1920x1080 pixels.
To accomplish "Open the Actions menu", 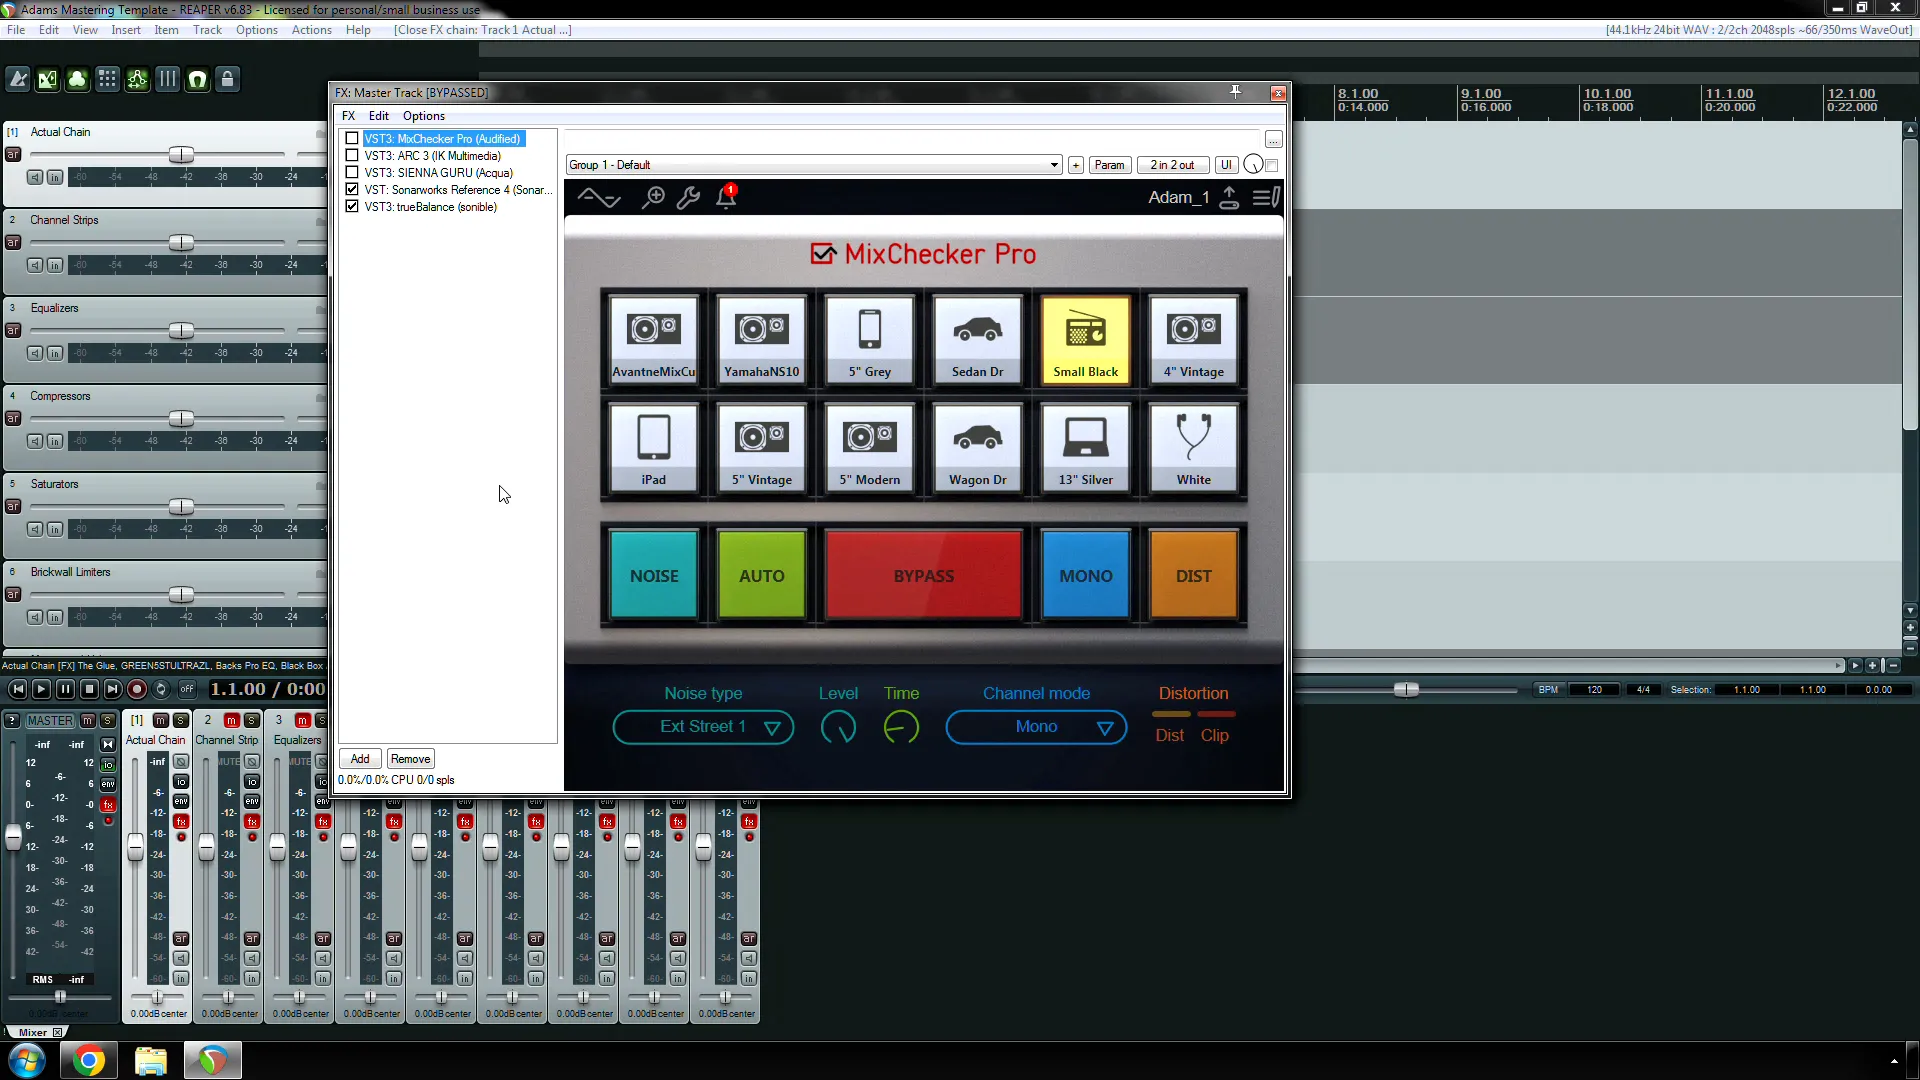I will click(311, 30).
